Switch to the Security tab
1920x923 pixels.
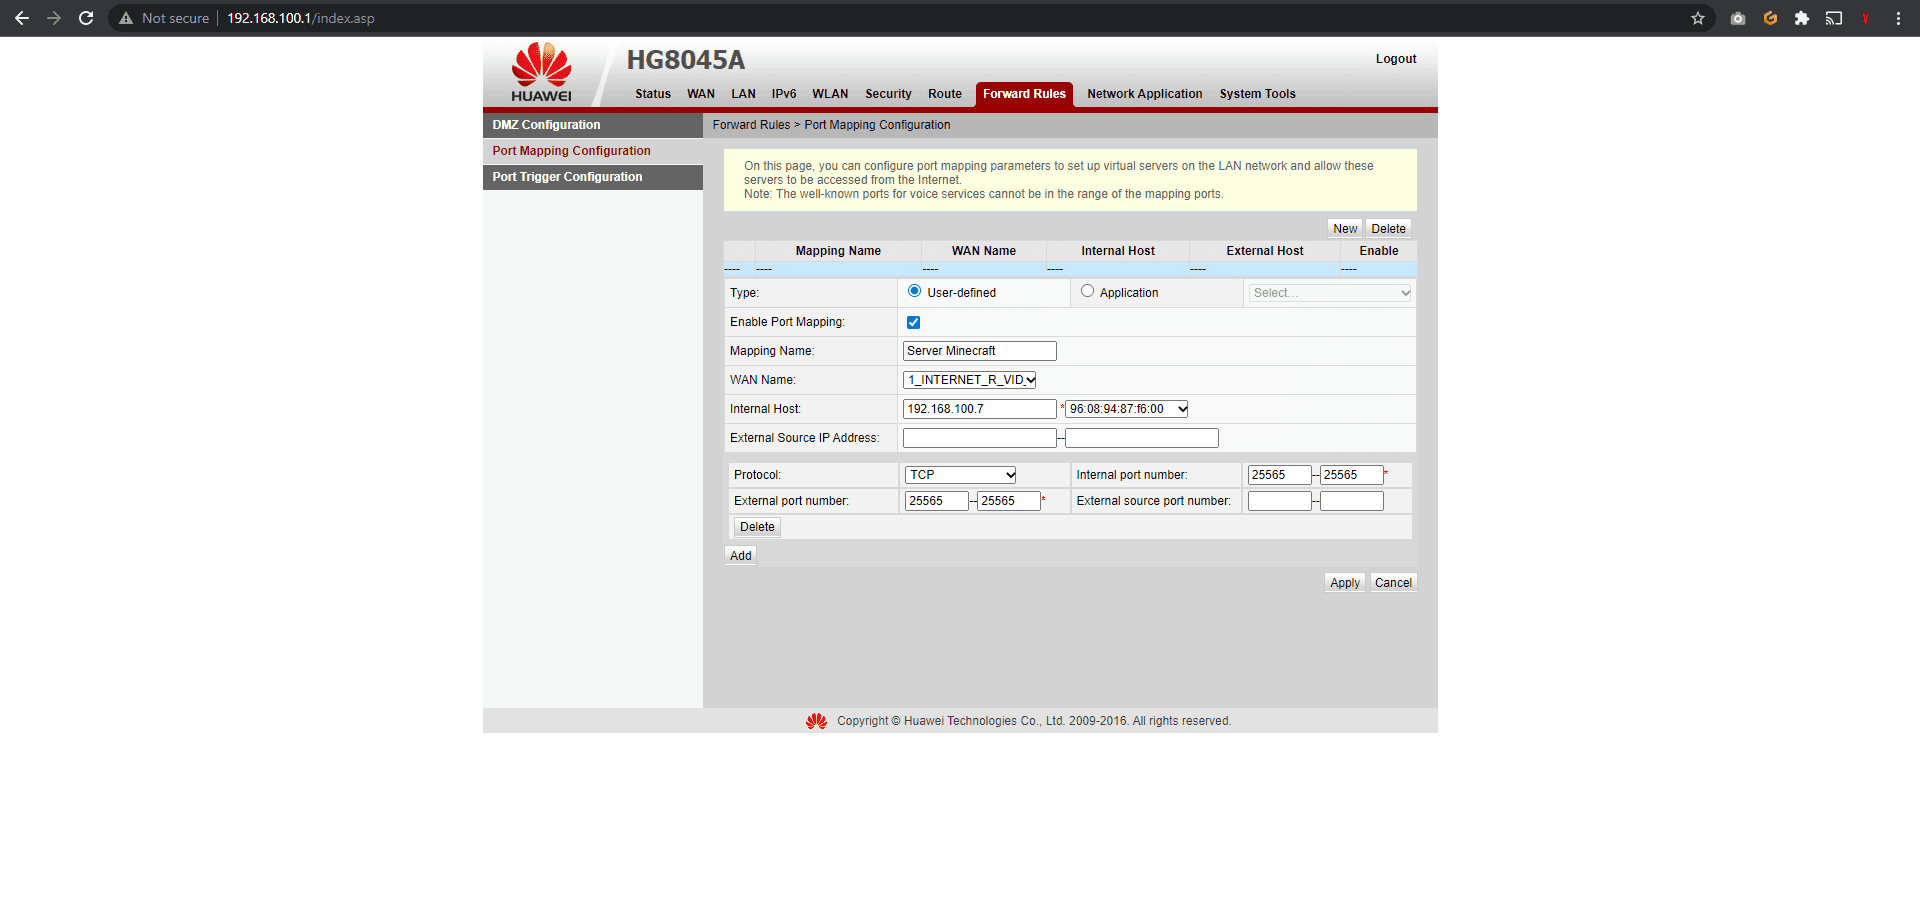tap(888, 94)
